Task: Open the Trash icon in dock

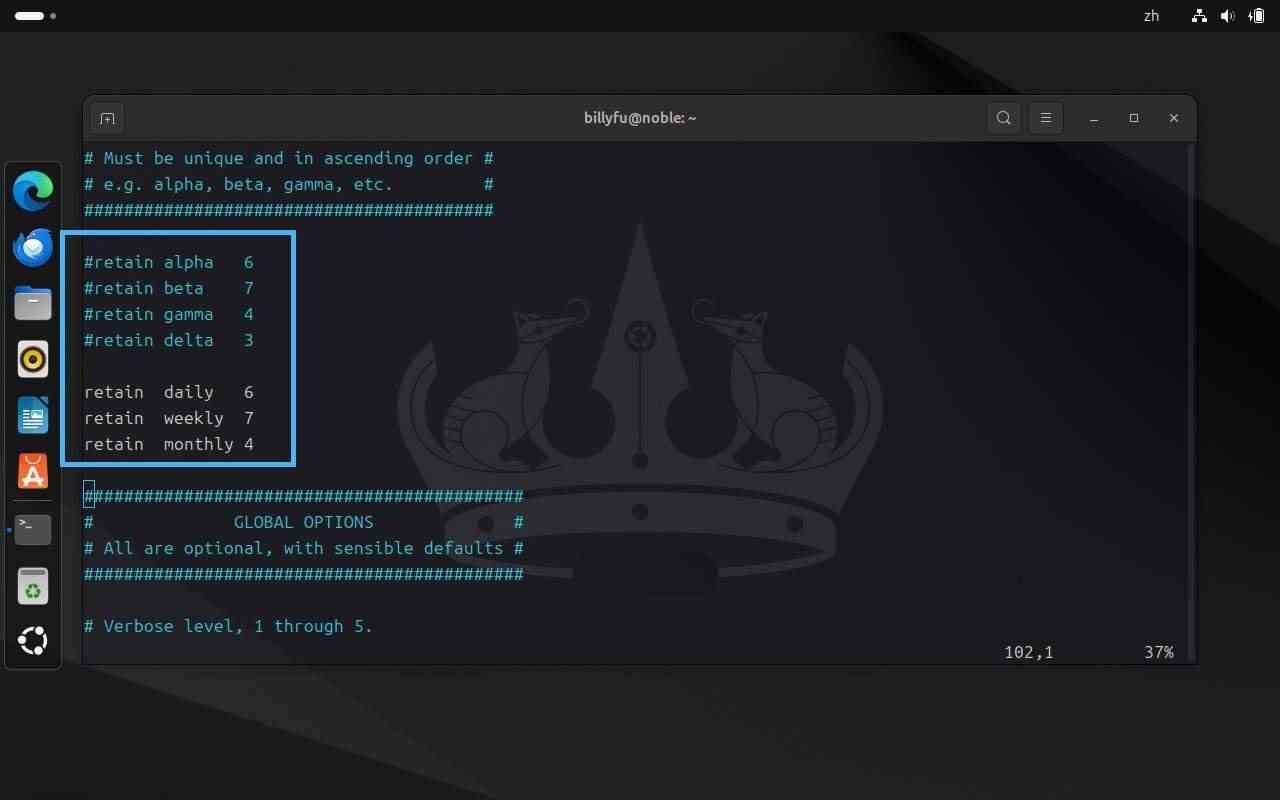Action: coord(33,587)
